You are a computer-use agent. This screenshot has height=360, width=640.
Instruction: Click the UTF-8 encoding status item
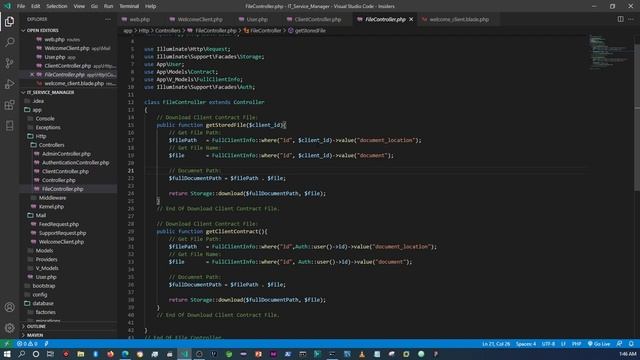(x=548, y=344)
